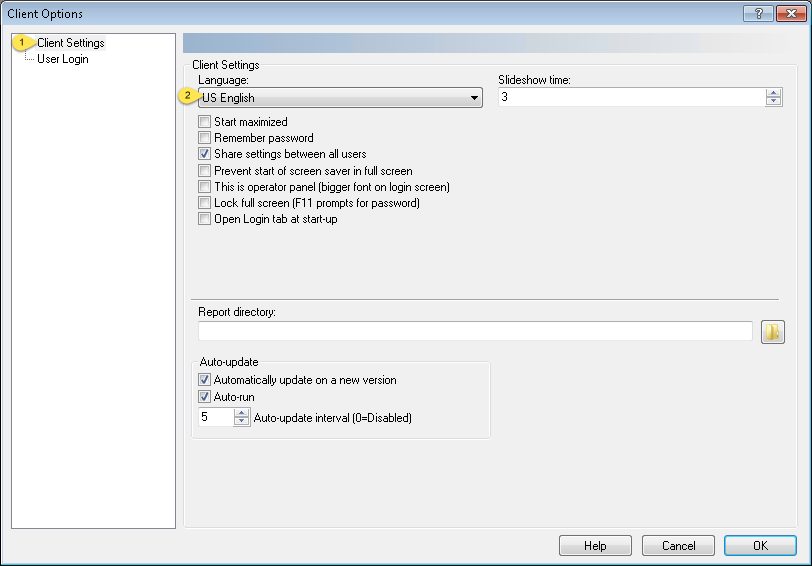
Task: Select User Login in the tree
Action: (63, 59)
